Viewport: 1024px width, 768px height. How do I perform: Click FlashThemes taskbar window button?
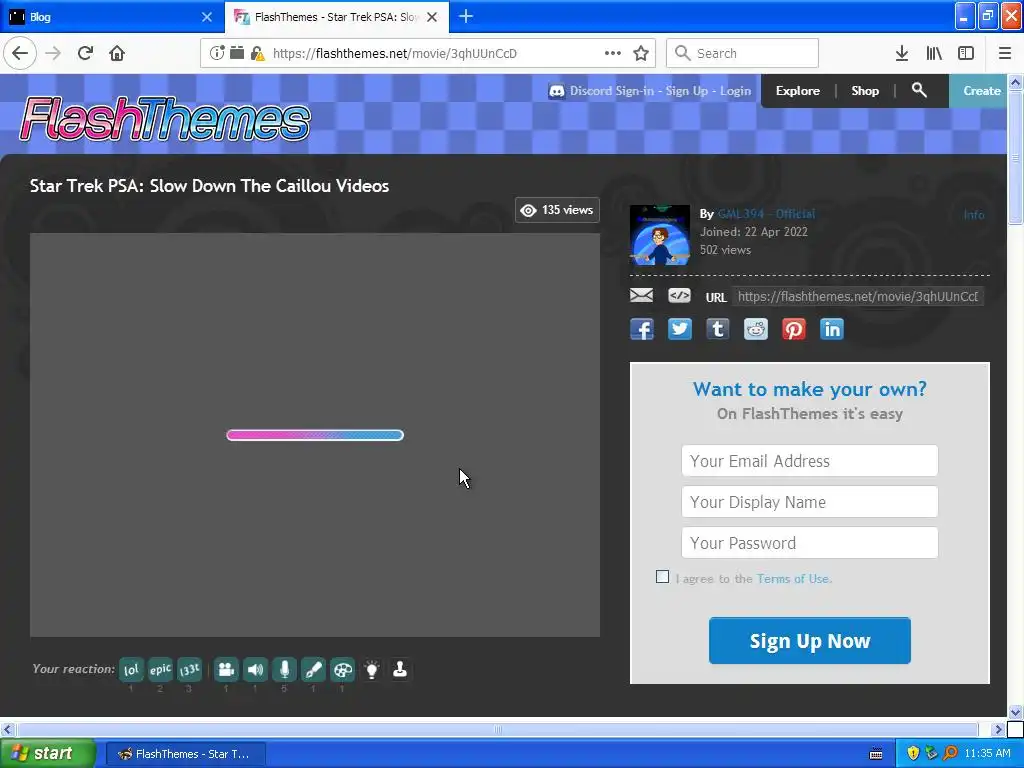pos(185,754)
